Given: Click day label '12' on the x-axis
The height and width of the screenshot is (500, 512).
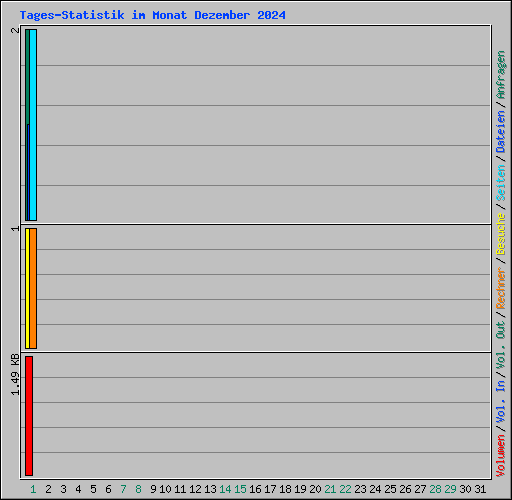Looking at the screenshot, I should [195, 489].
